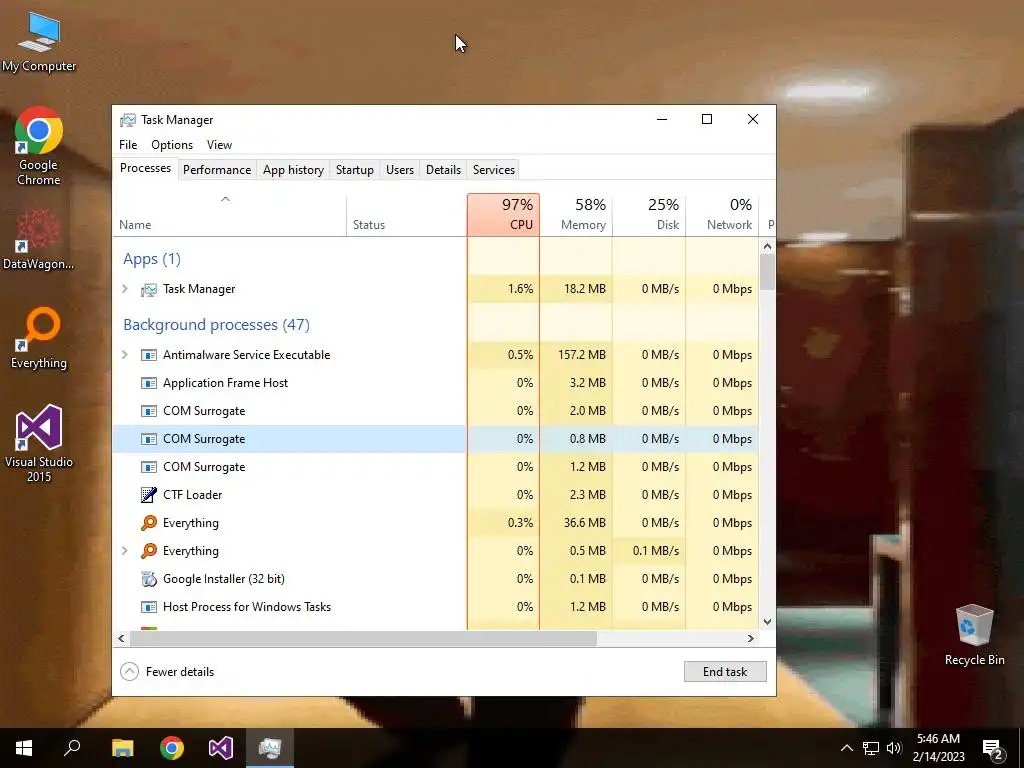Select Task Manager taskbar button

[x=270, y=748]
